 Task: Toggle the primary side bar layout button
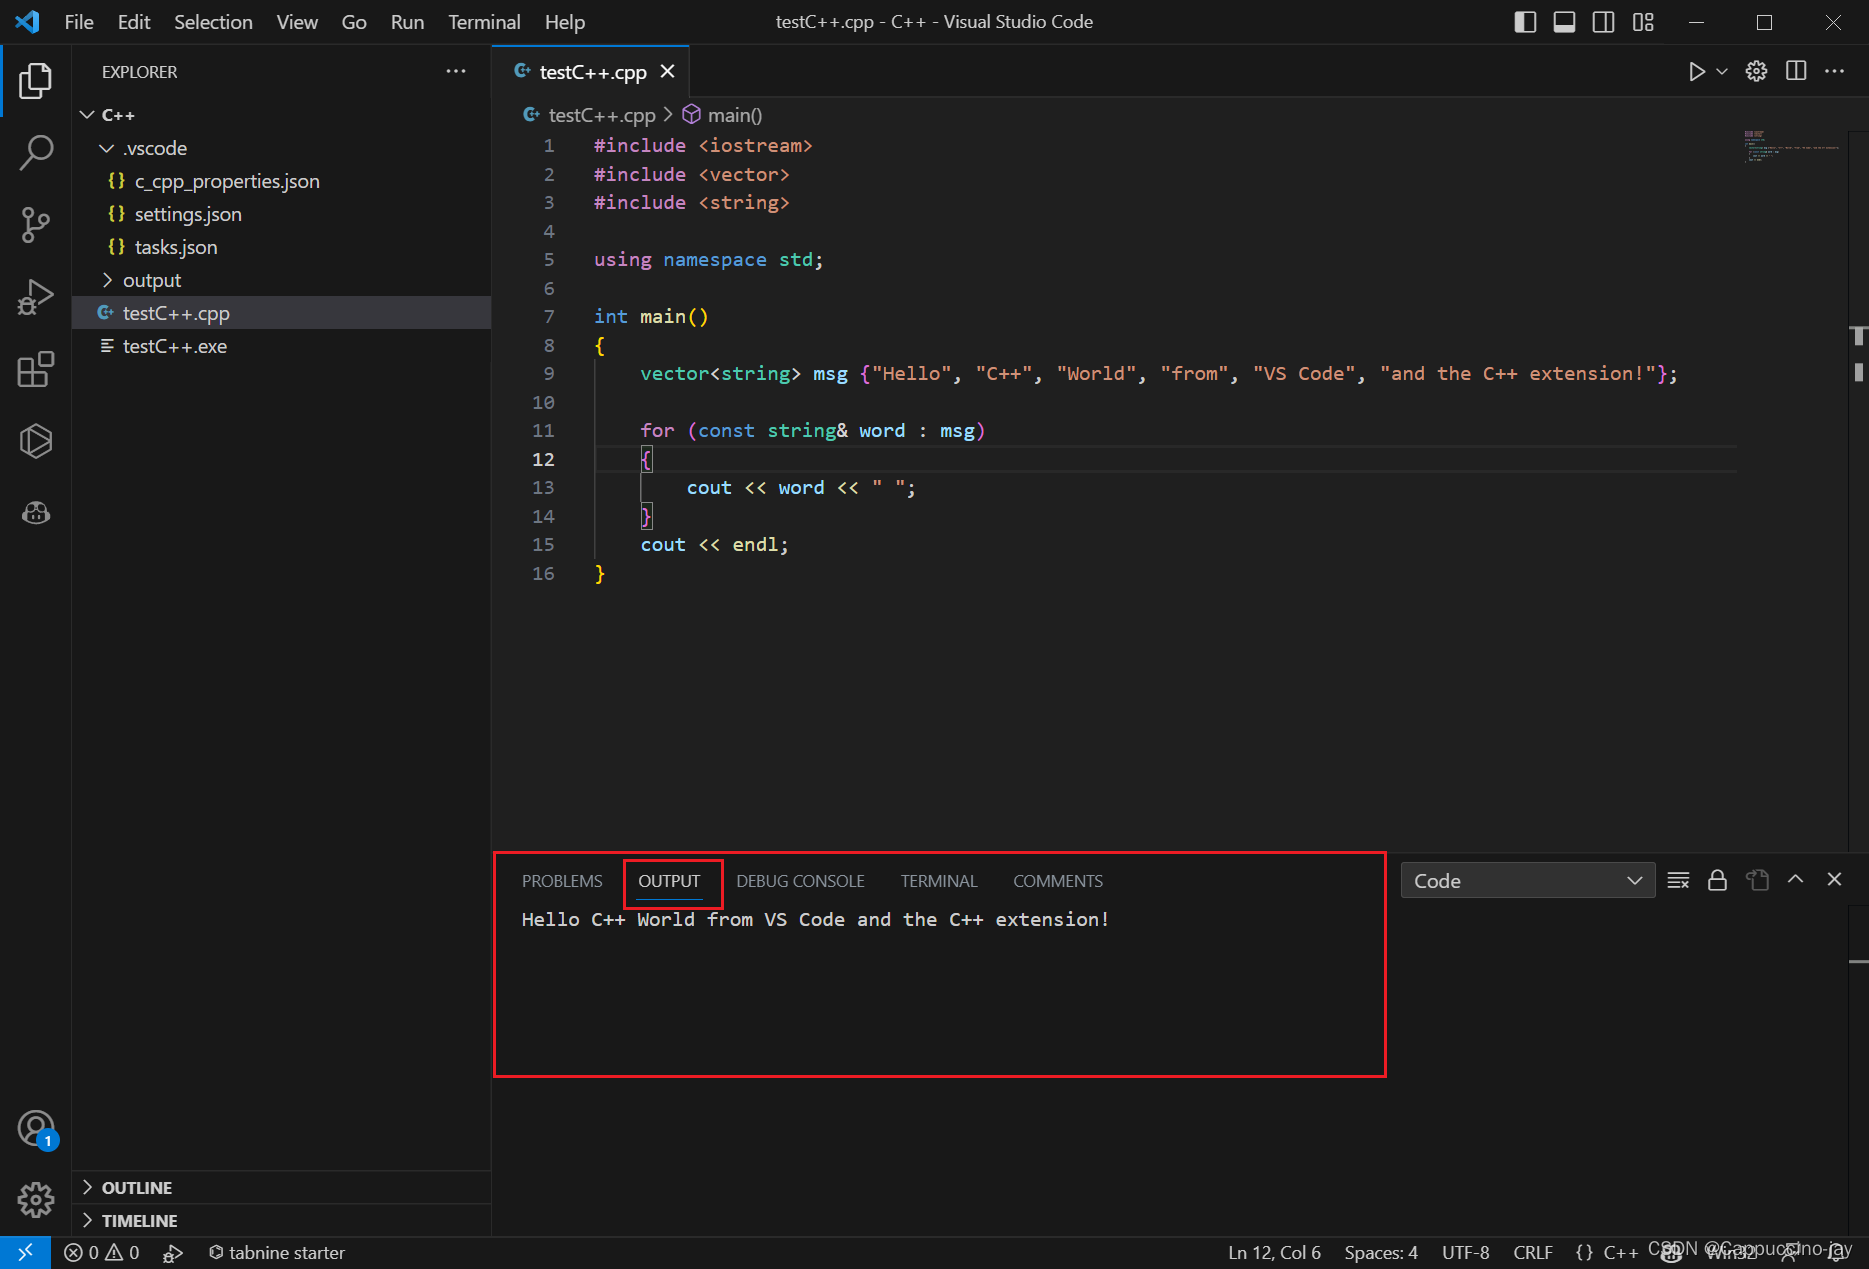1525,22
